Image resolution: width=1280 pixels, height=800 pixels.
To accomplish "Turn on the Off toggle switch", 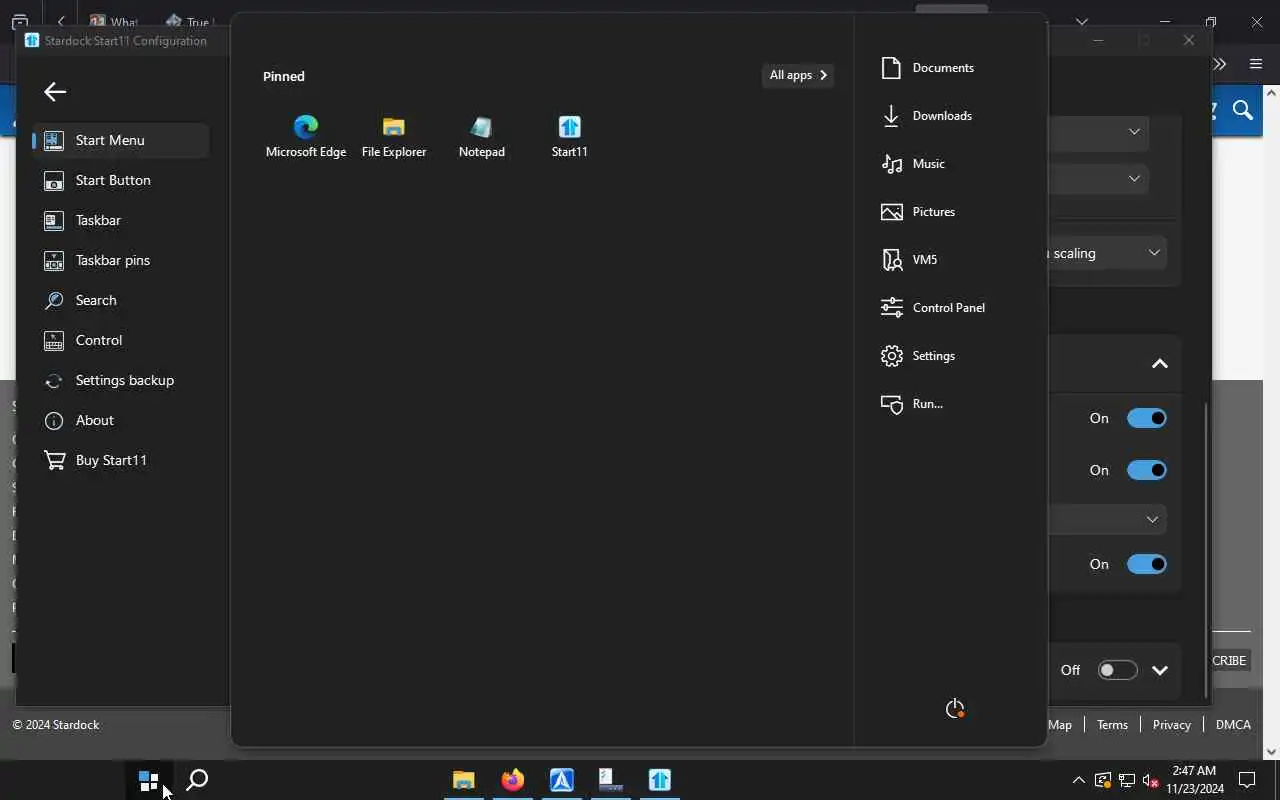I will 1117,670.
